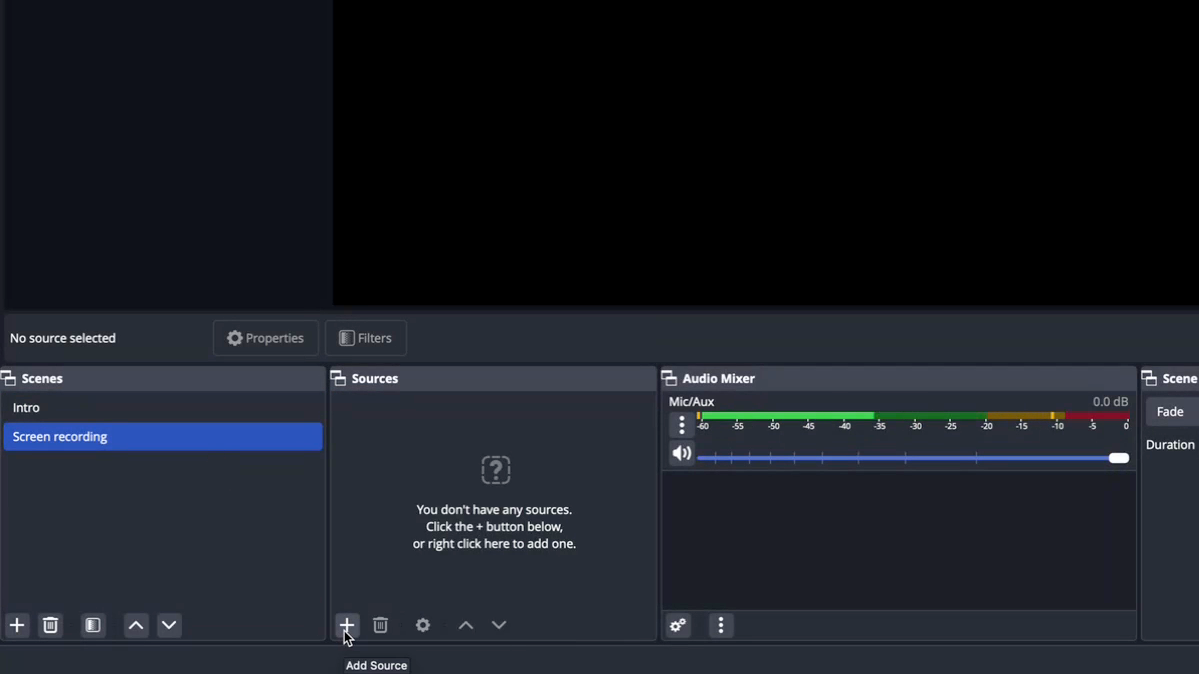This screenshot has width=1199, height=674.
Task: Move source down with down arrow
Action: 499,625
